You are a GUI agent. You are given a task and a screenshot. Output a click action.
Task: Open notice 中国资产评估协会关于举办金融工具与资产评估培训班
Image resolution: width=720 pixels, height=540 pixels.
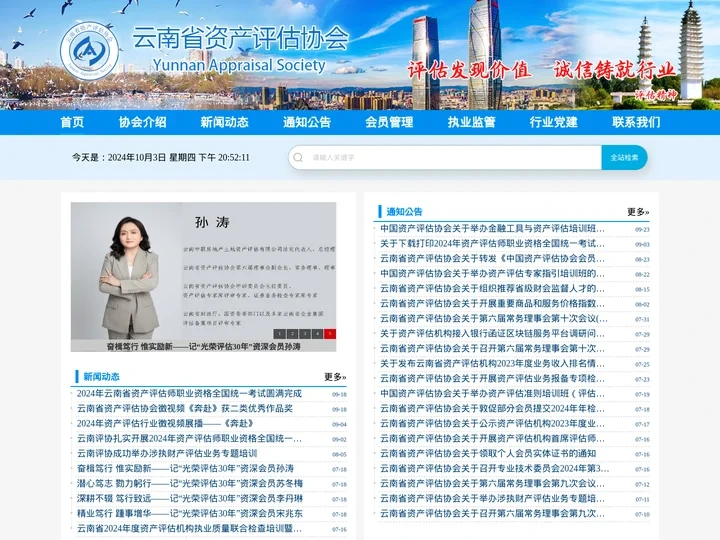tap(492, 228)
